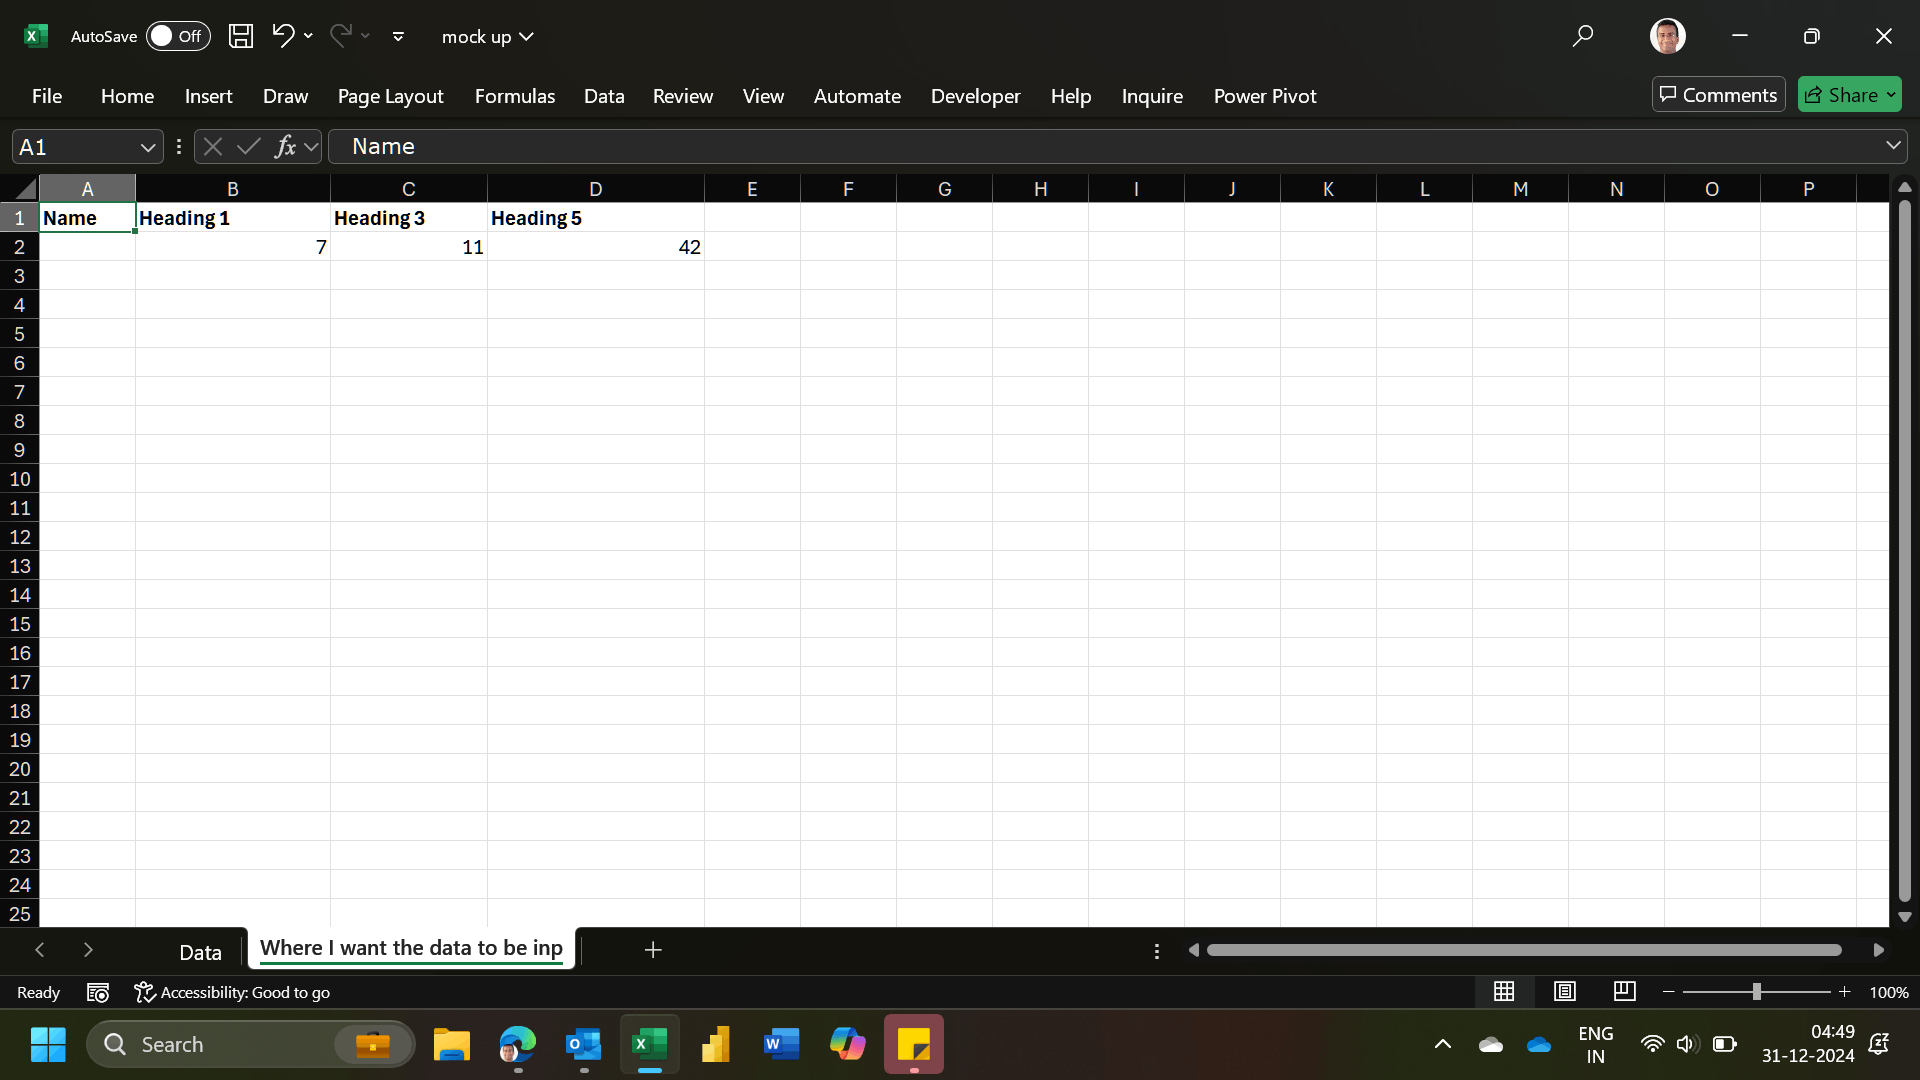Click Accessibility: Good to go status

click(x=232, y=992)
